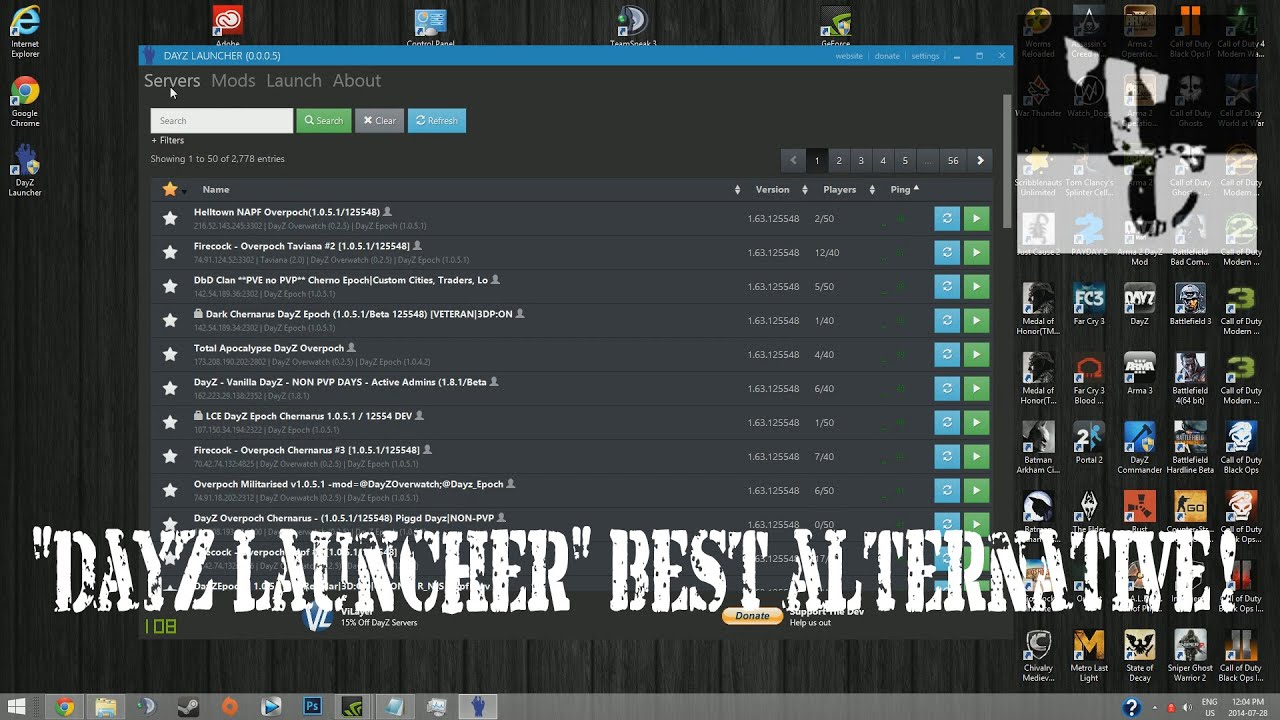1280x720 pixels.
Task: Toggle favorite on DayZ Vanilla NON PVP DAYS
Action: tap(170, 388)
